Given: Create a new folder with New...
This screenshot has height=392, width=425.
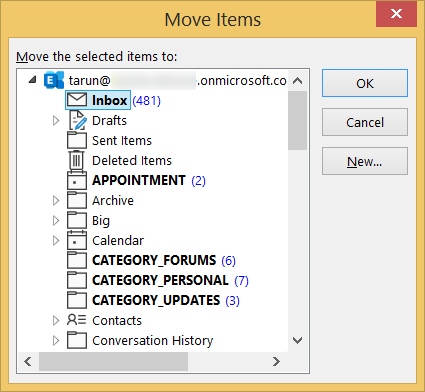Looking at the screenshot, I should pyautogui.click(x=365, y=161).
